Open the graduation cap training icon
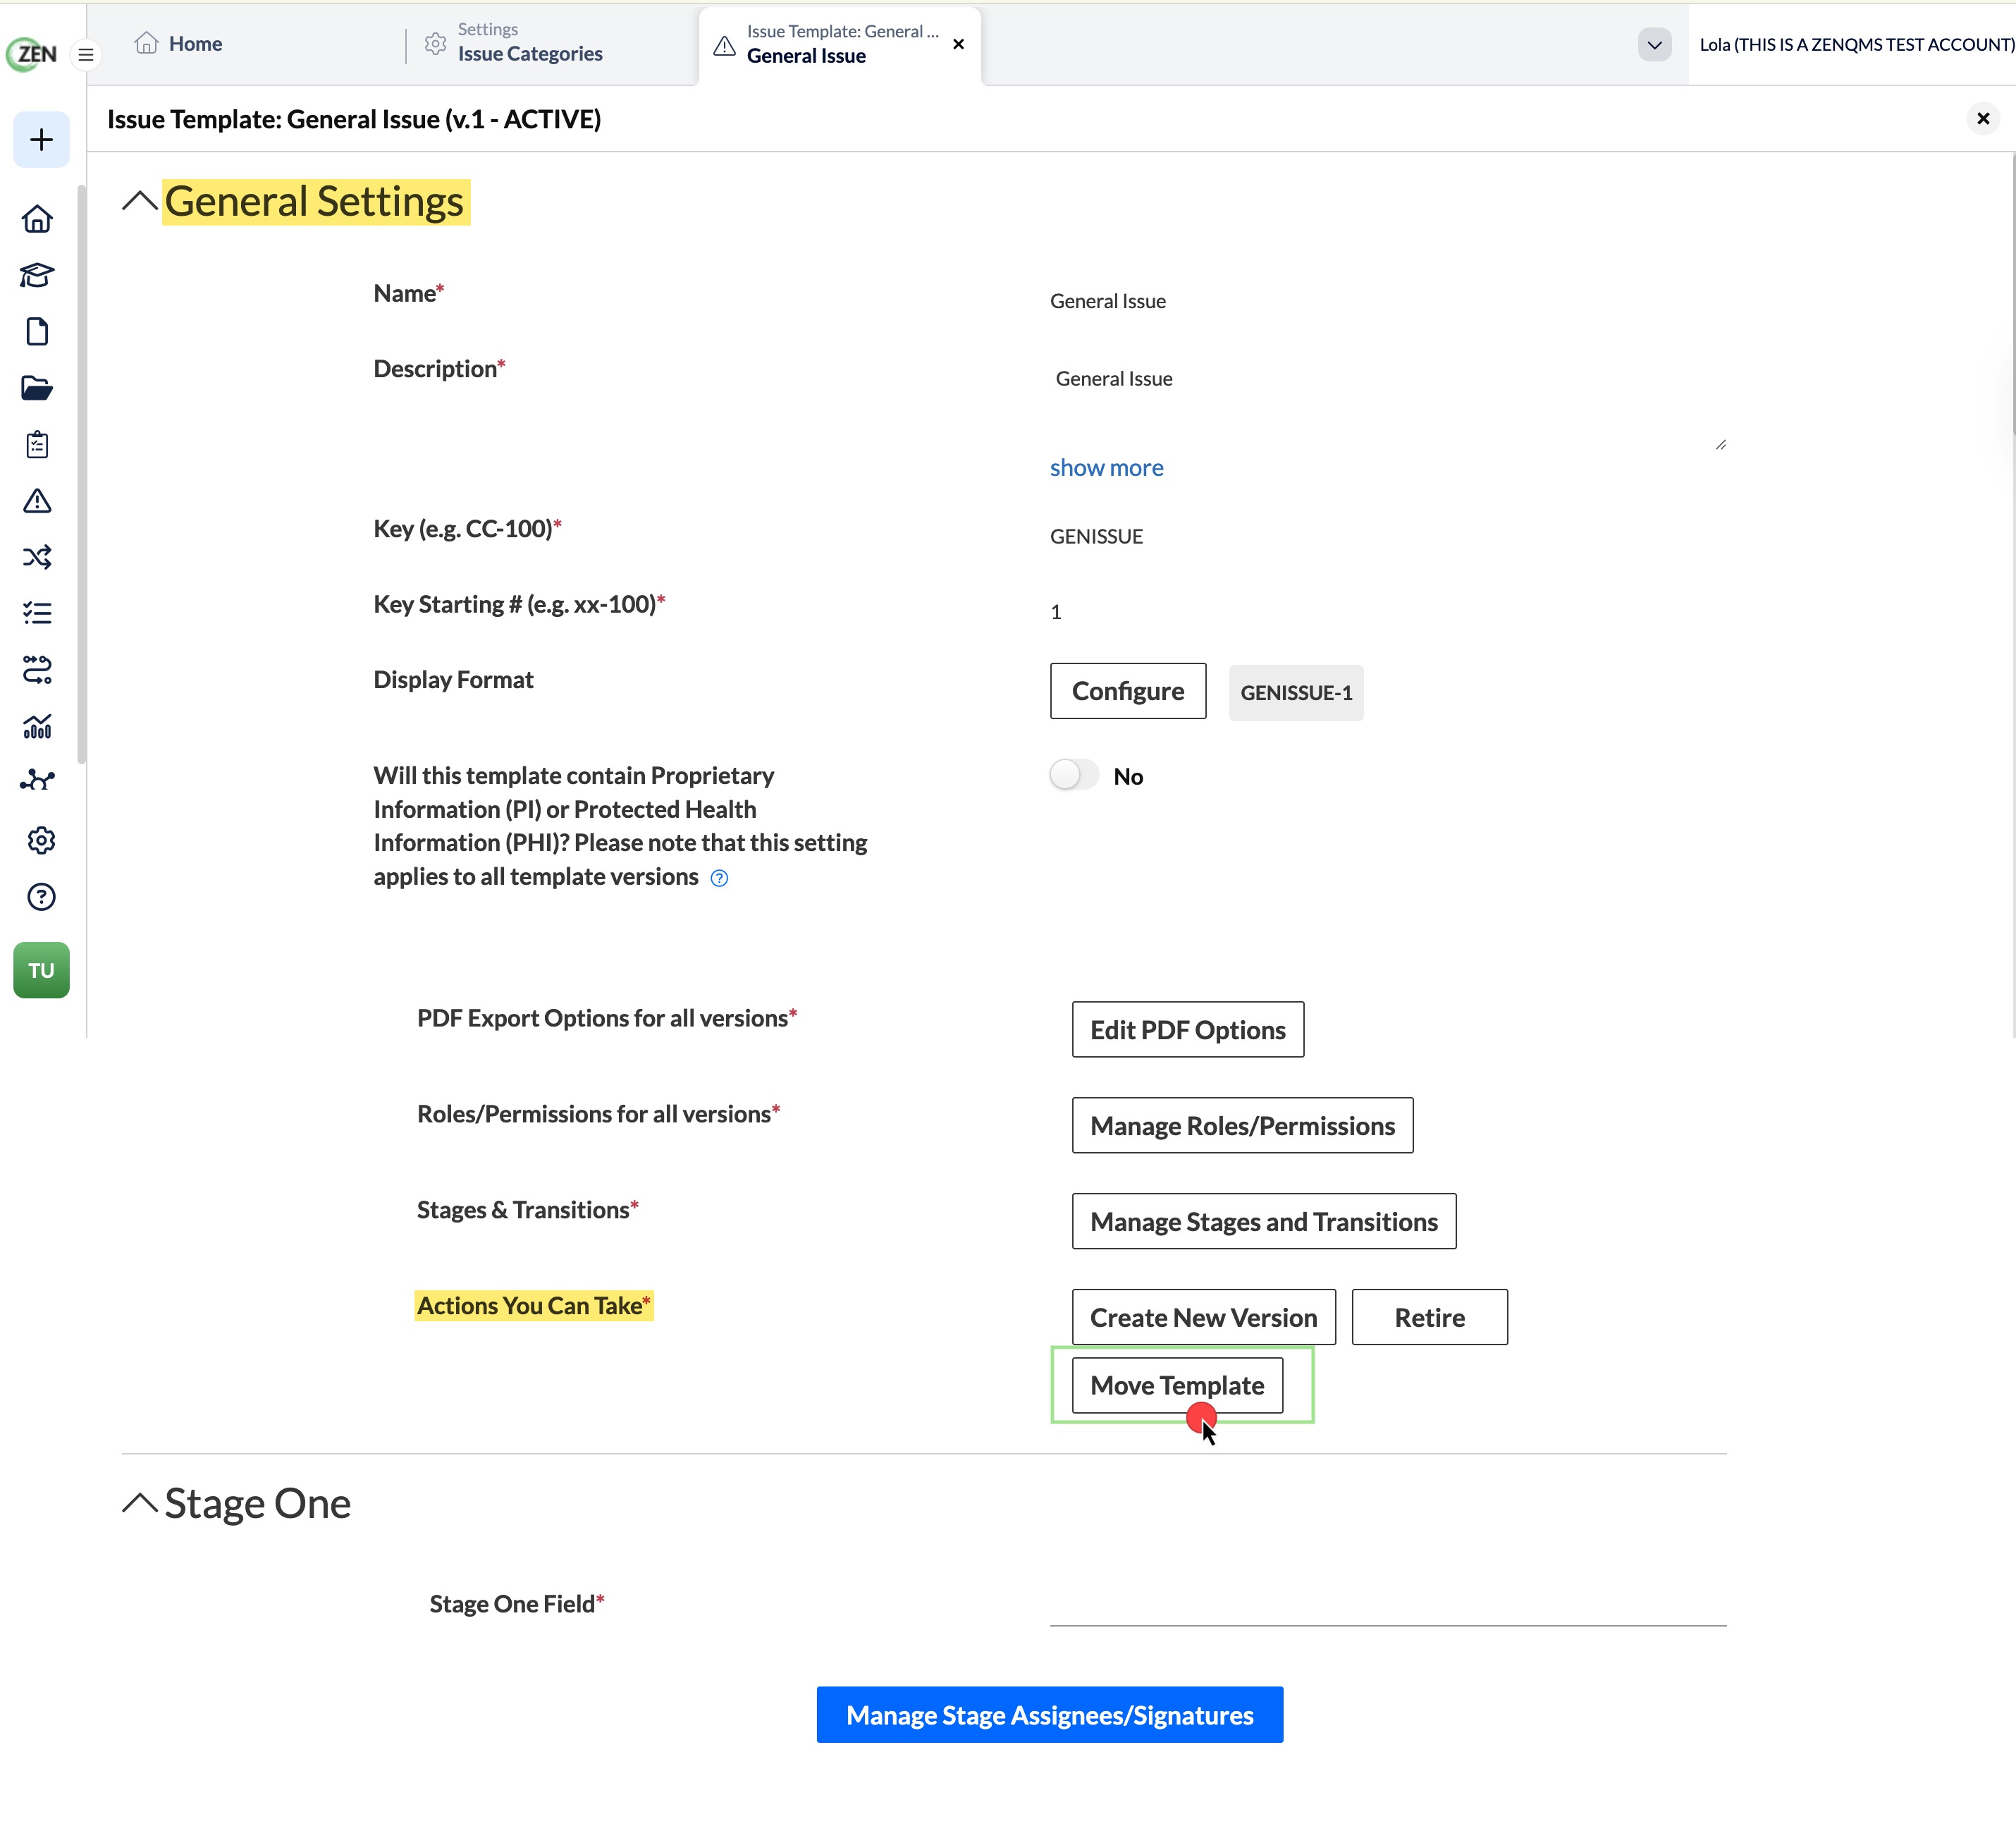 click(37, 275)
